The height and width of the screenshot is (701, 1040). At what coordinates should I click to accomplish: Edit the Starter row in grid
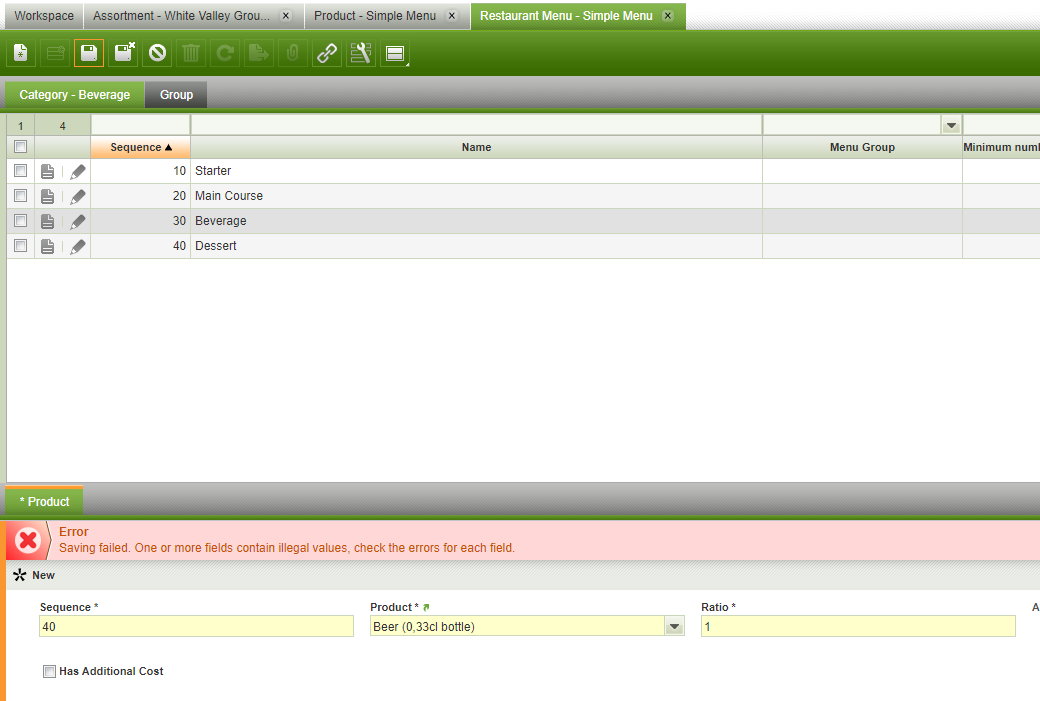point(78,172)
